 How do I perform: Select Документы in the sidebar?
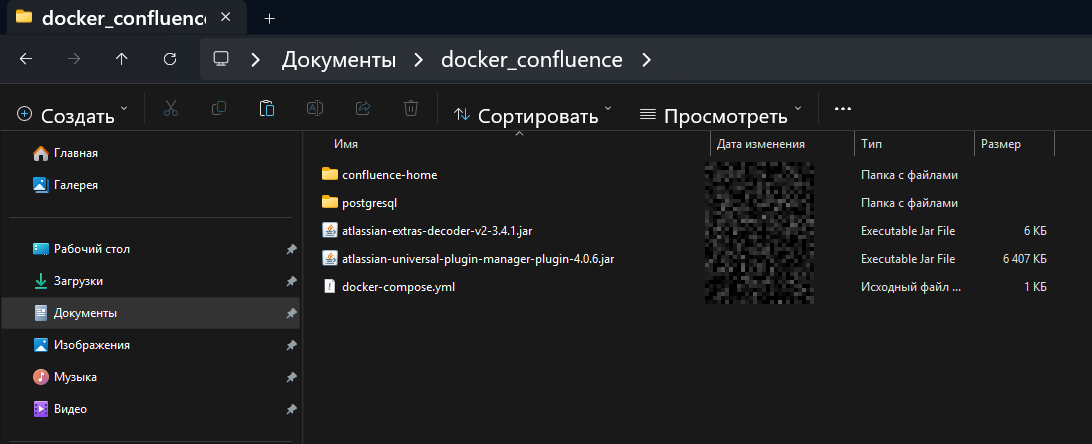[151, 313]
